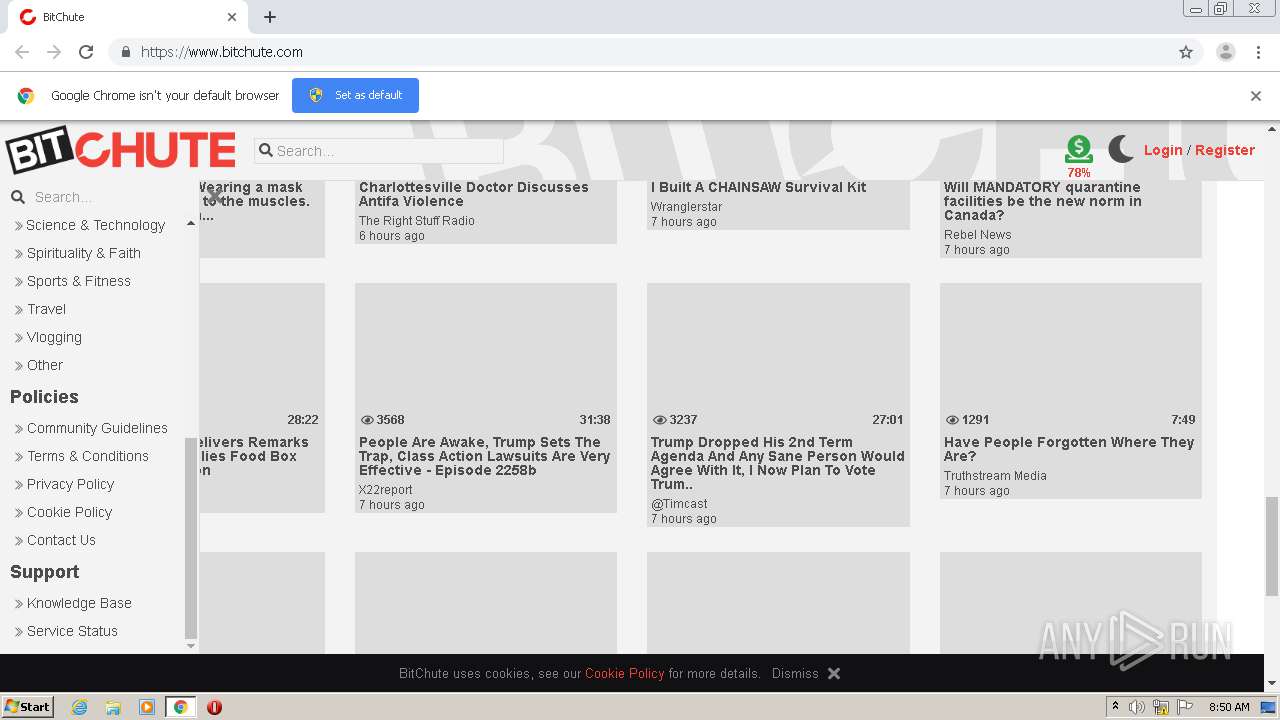Open I Built A CHAINSAW Survival Kit
1280x720 pixels.
click(x=758, y=187)
